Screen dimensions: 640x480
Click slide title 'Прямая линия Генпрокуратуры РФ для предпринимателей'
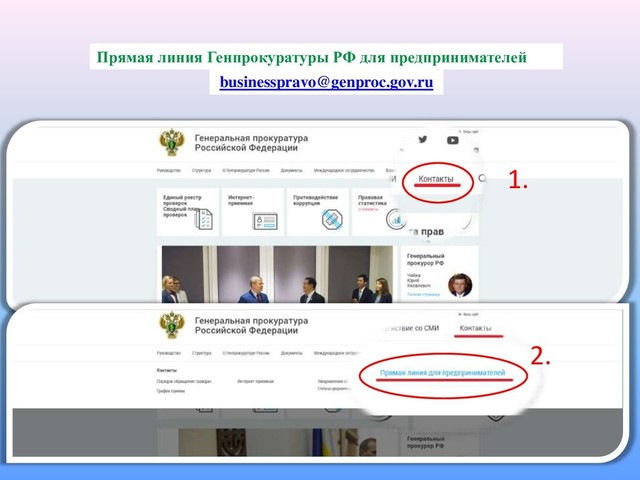pyautogui.click(x=312, y=57)
